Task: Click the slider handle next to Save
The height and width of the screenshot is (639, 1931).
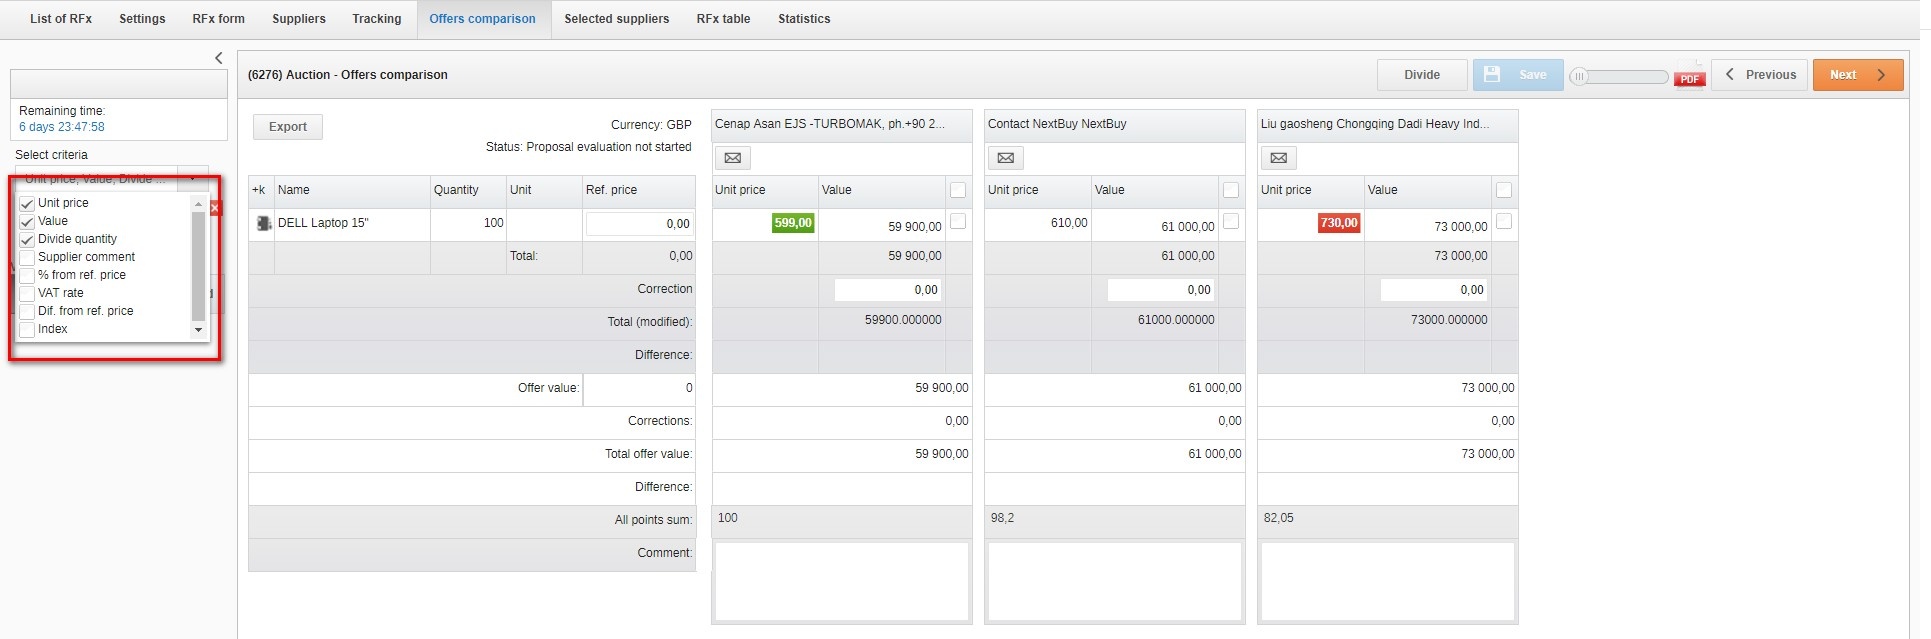Action: click(x=1579, y=76)
